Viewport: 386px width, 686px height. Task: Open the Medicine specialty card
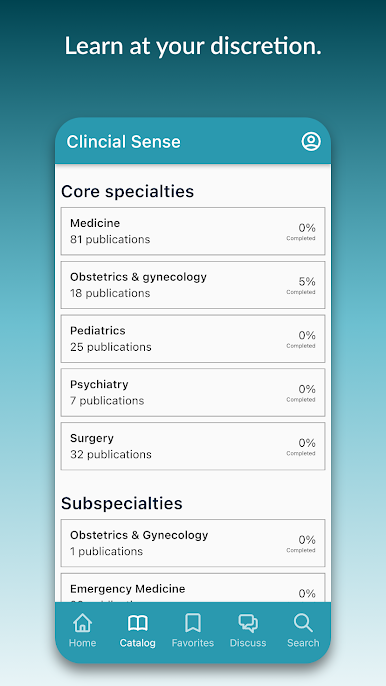tap(193, 231)
